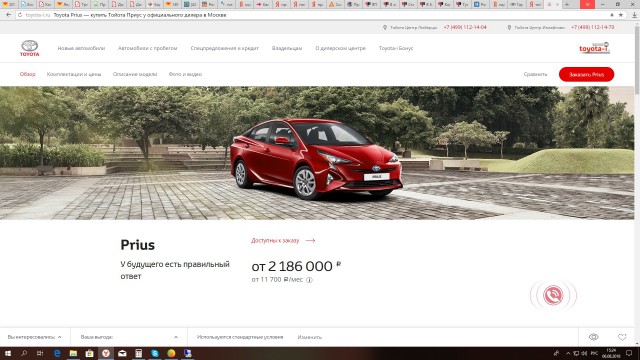Go back using the browser back arrow

click(x=9, y=15)
